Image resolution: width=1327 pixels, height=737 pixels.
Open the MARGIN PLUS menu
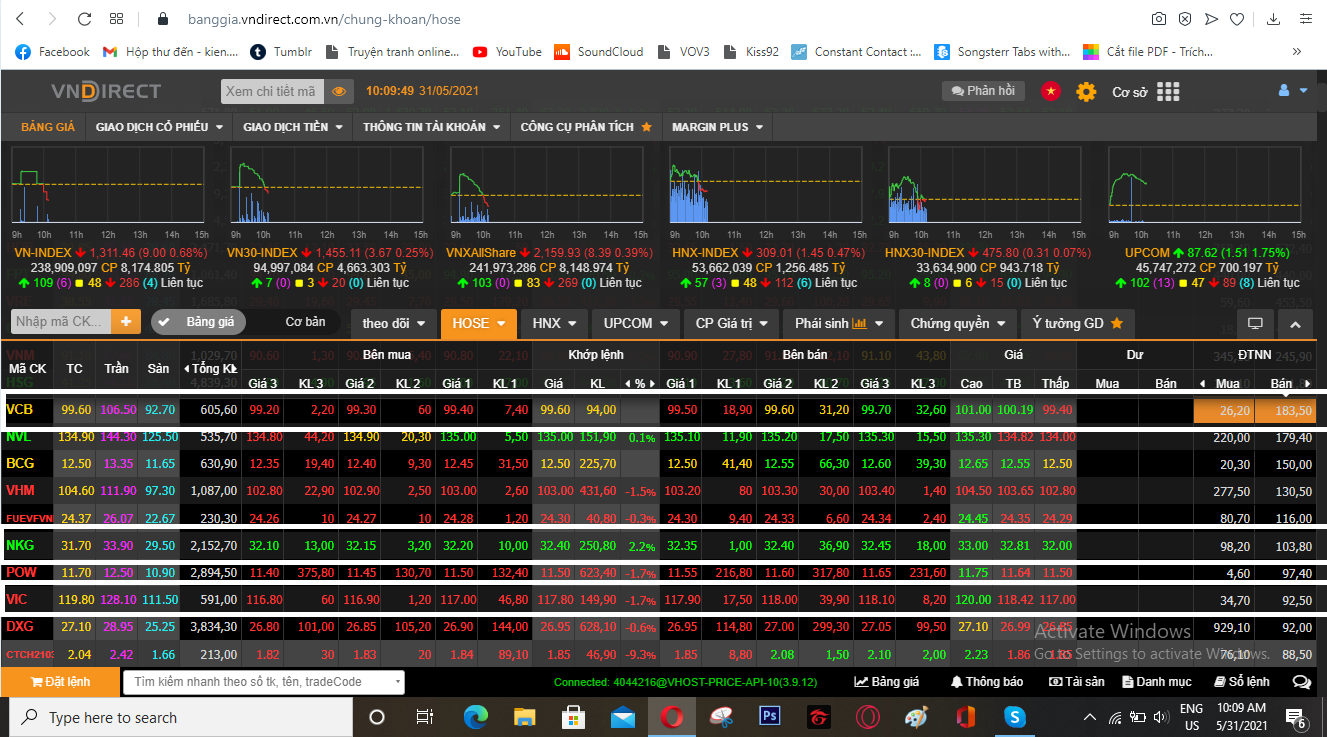click(x=717, y=127)
